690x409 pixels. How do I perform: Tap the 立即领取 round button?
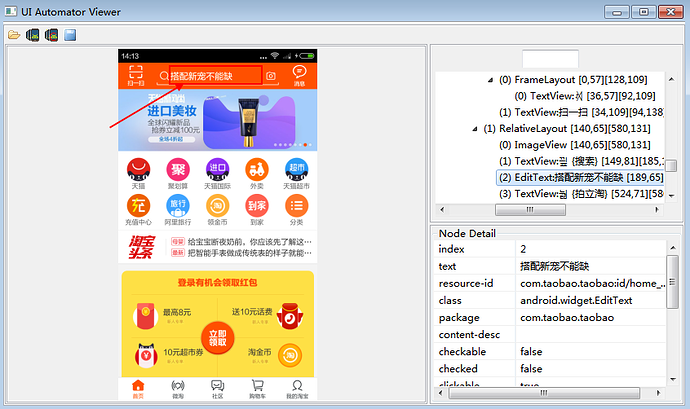pos(217,338)
